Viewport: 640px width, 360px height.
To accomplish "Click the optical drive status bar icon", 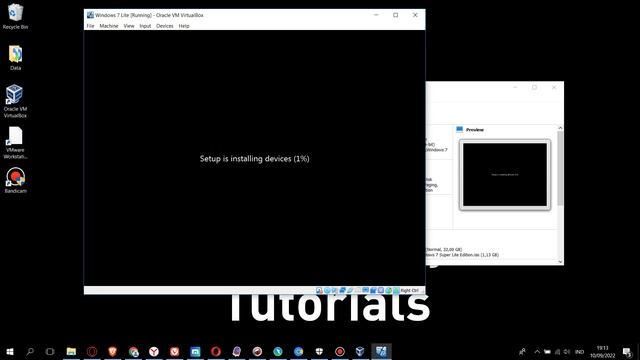I will [327, 290].
